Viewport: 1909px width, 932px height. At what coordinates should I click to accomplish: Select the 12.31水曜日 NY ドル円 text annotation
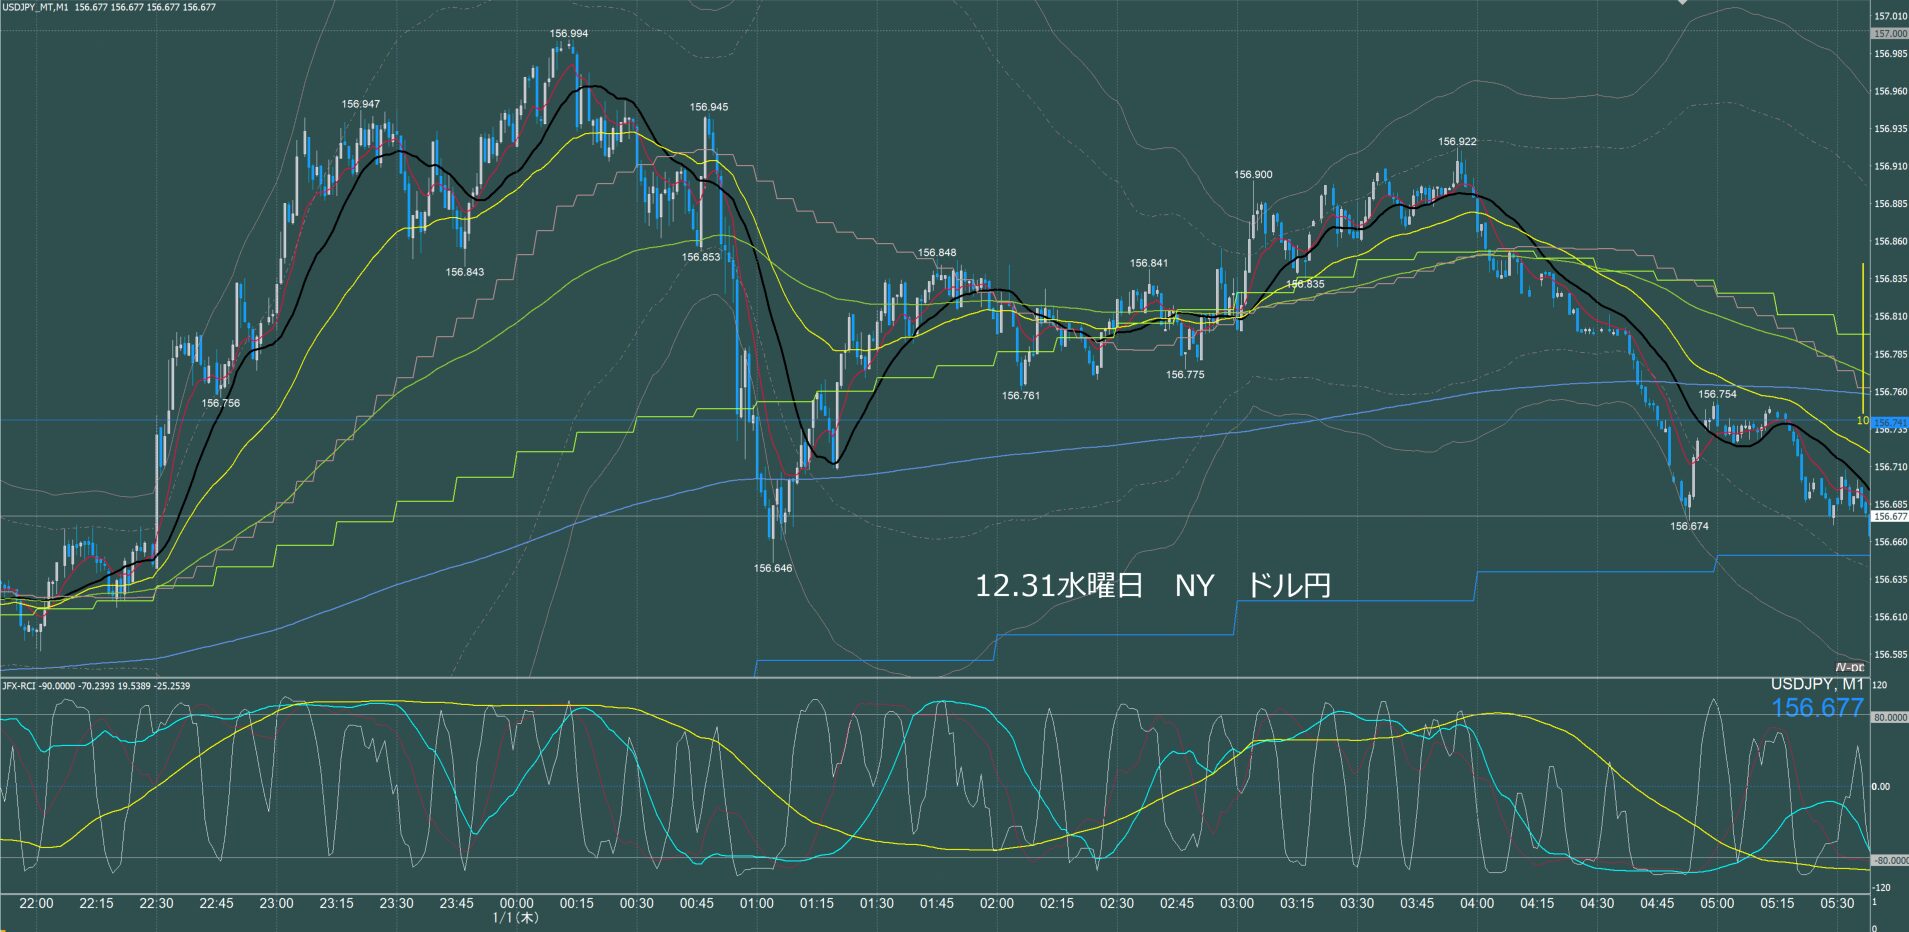(x=1152, y=585)
